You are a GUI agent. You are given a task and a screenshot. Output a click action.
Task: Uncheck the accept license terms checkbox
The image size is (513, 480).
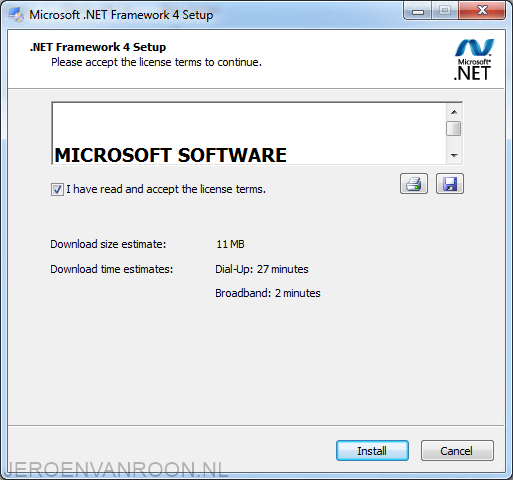click(x=57, y=189)
